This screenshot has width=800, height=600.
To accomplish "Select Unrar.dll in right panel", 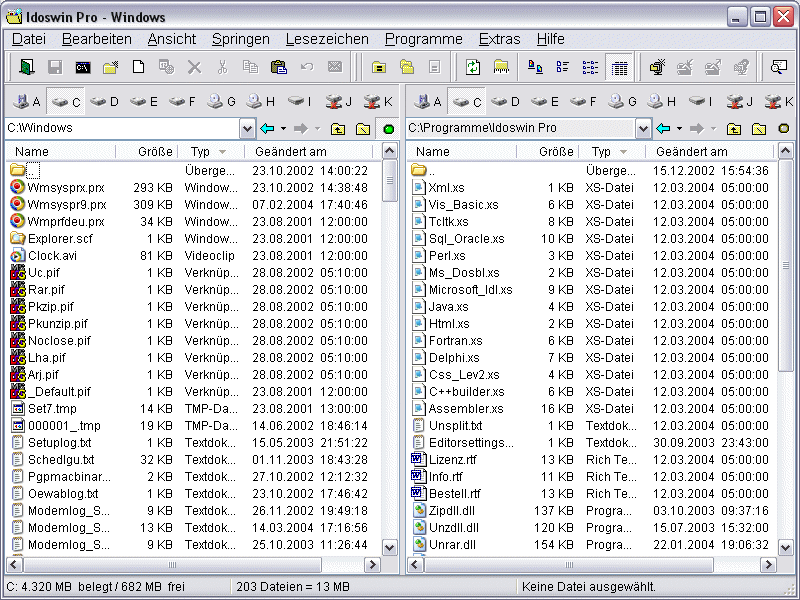I will tap(452, 545).
